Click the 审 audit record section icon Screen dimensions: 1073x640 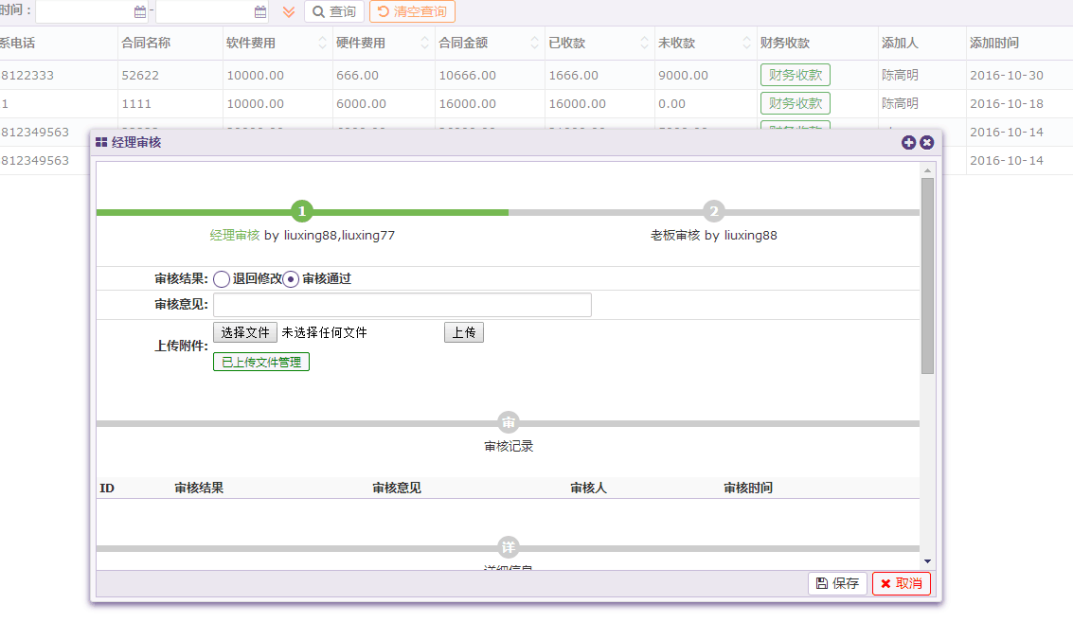pyautogui.click(x=508, y=422)
